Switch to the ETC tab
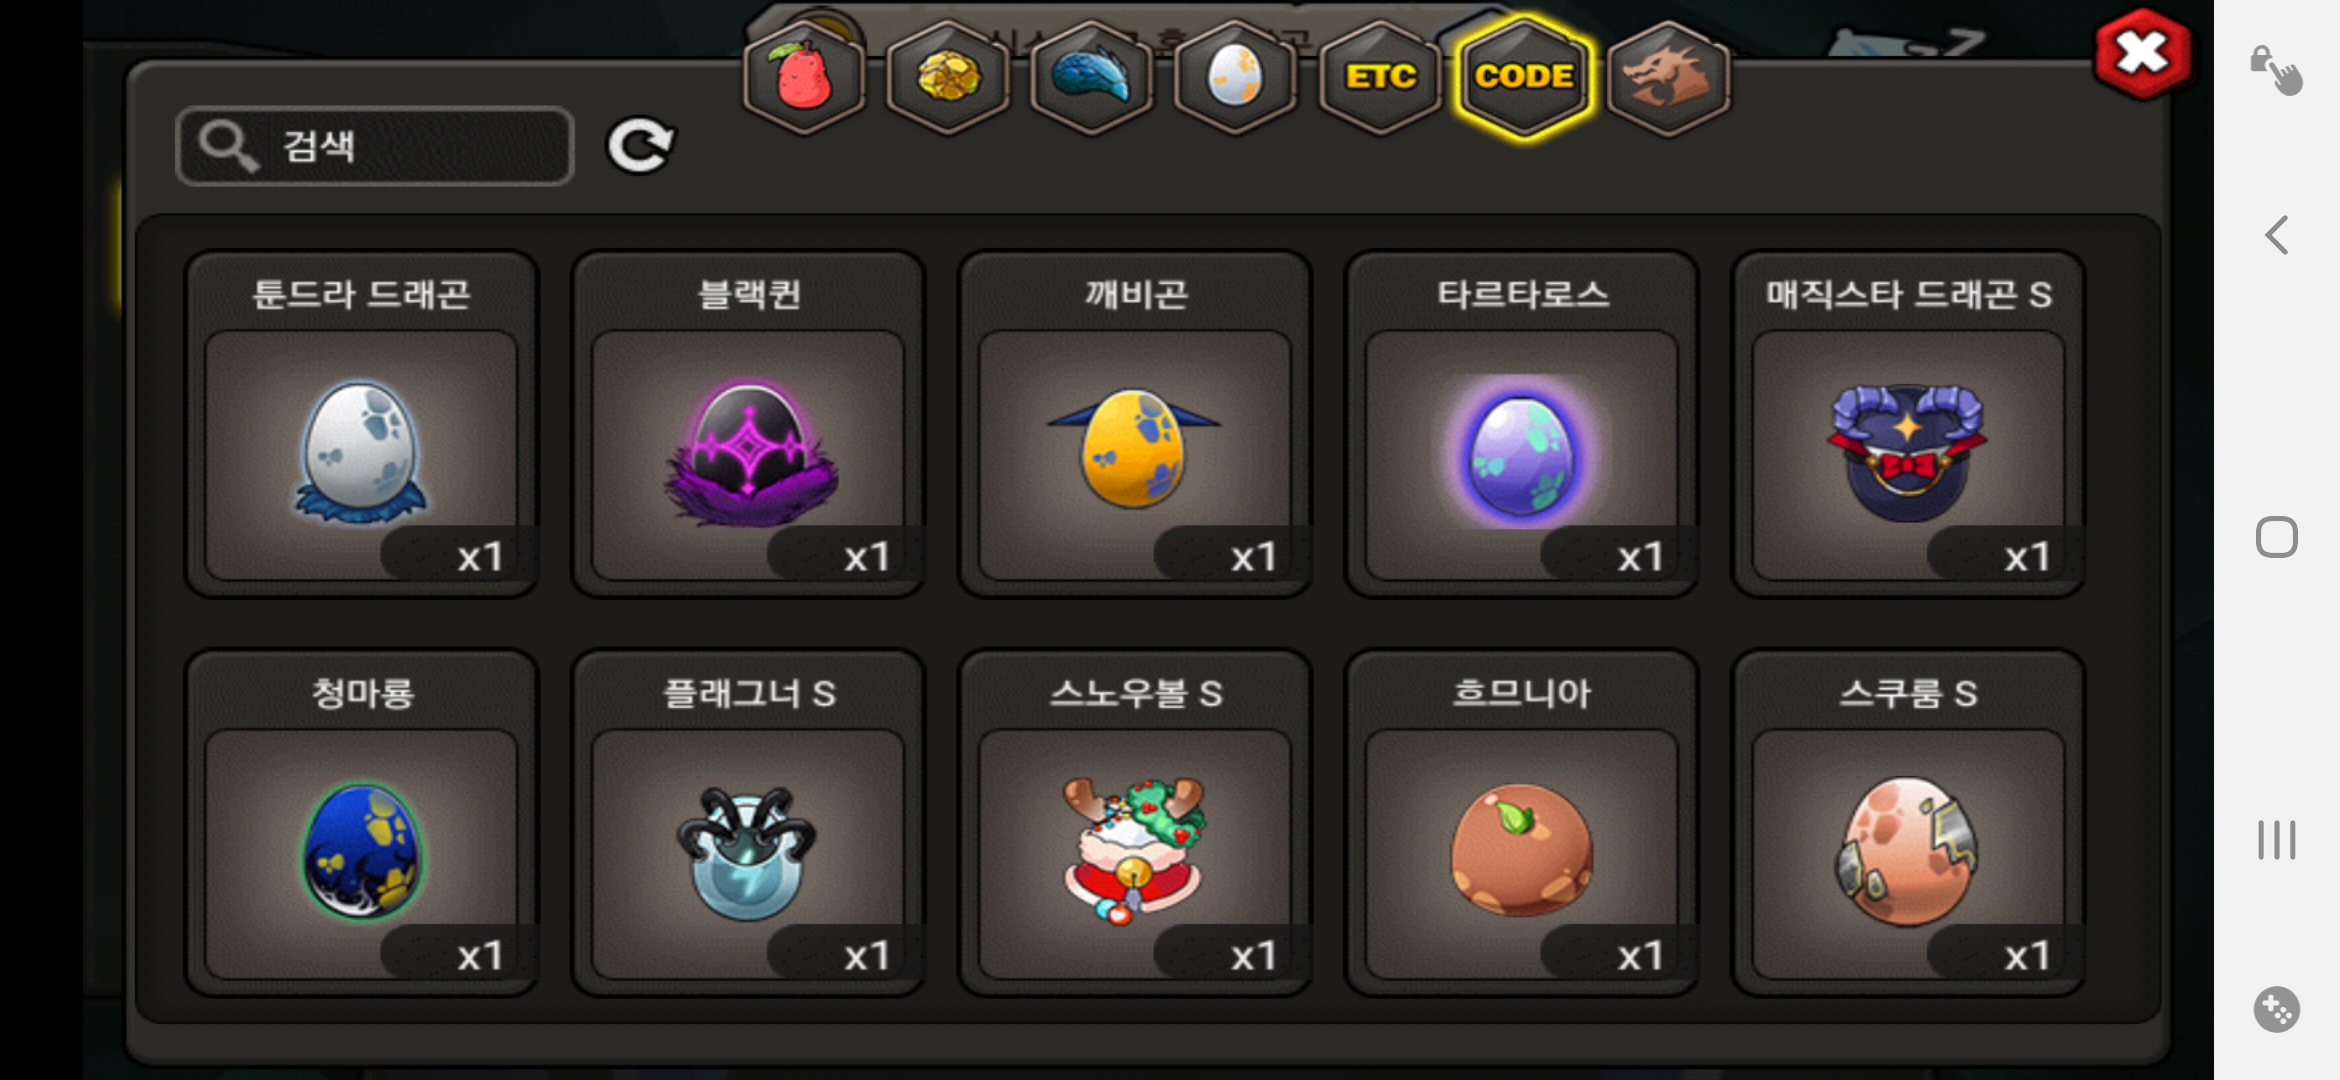Viewport: 2340px width, 1080px height. [x=1380, y=78]
